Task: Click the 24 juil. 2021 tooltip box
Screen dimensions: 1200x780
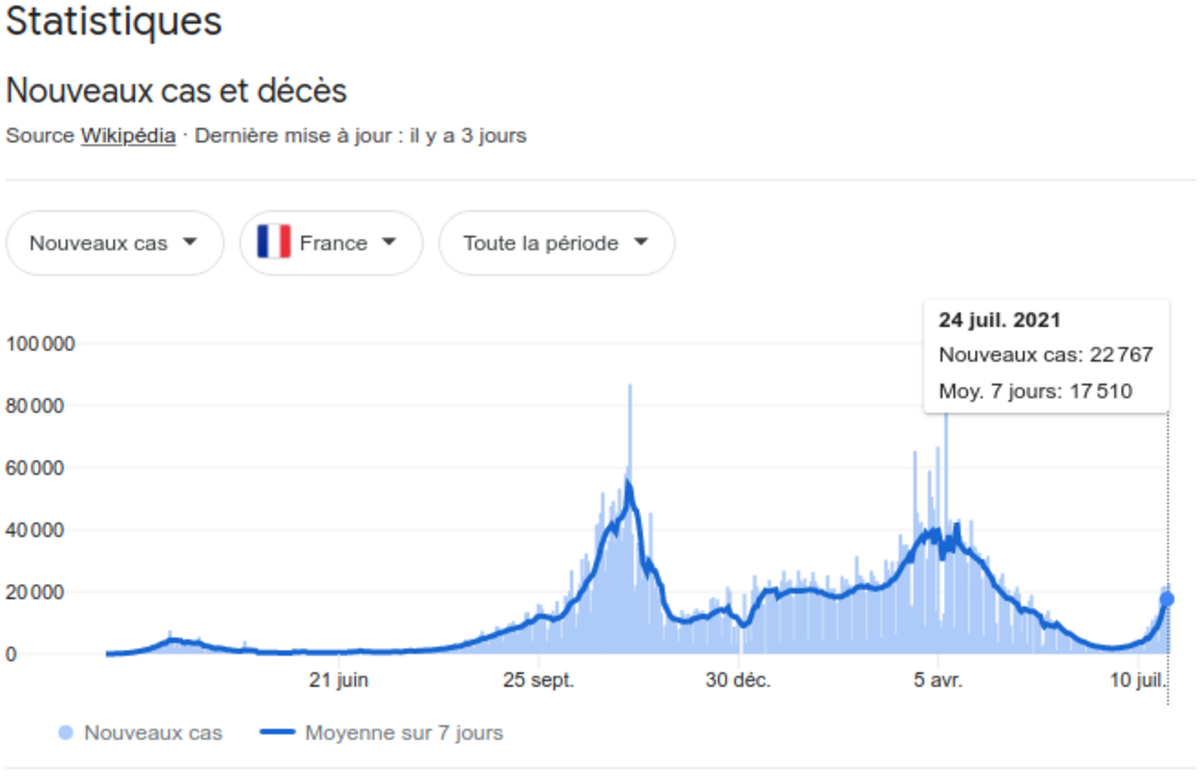Action: [1046, 356]
